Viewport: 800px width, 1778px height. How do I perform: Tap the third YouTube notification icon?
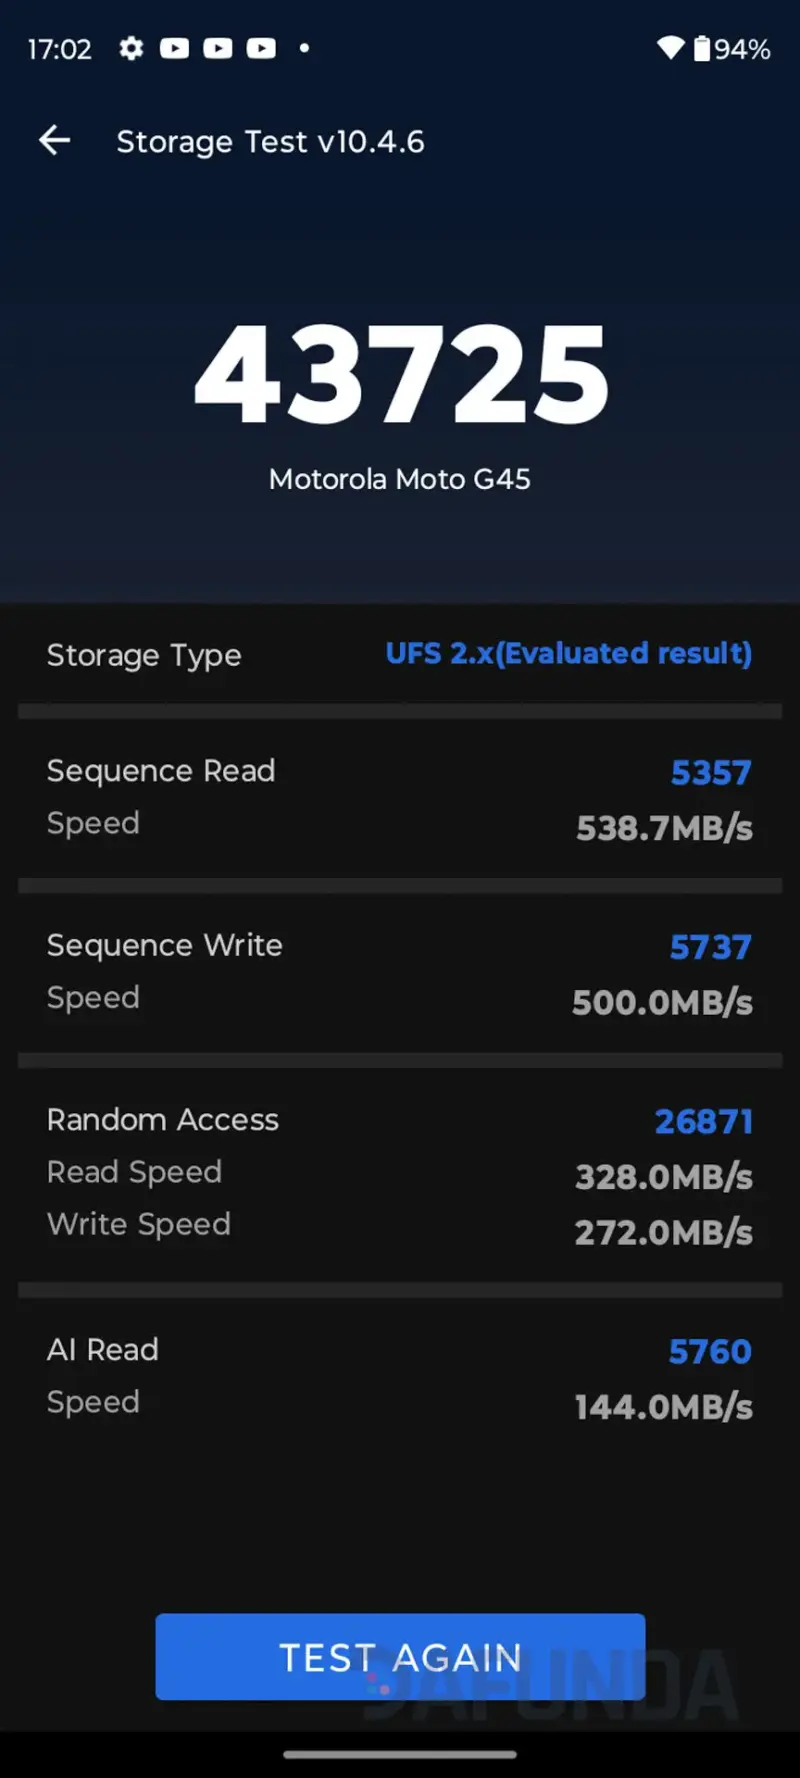(261, 48)
